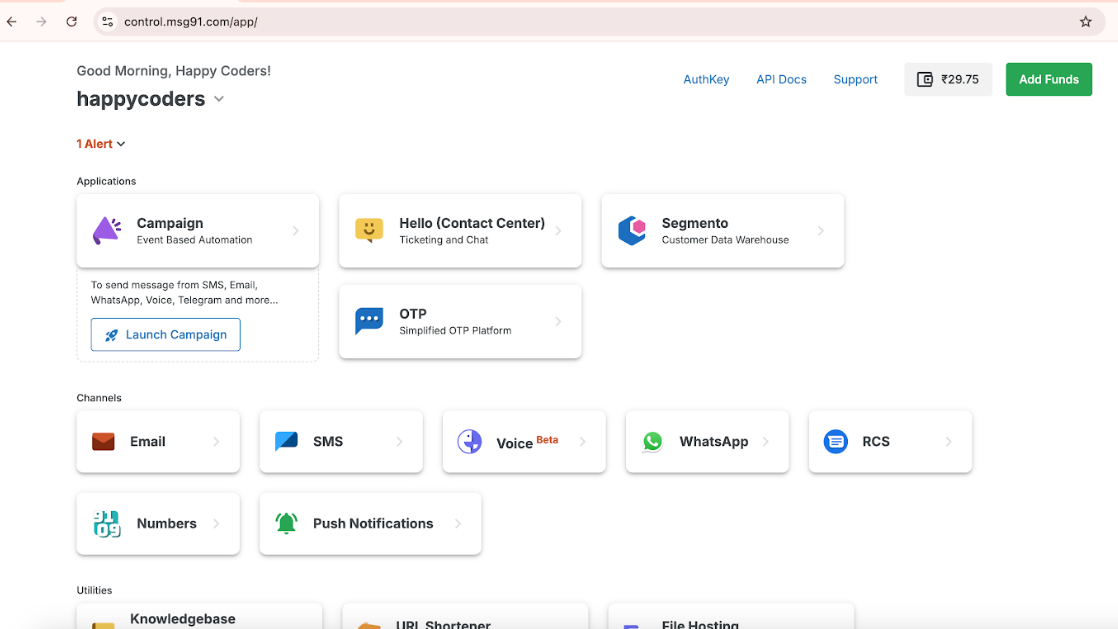Bookmark this page with the star icon

point(1085,21)
